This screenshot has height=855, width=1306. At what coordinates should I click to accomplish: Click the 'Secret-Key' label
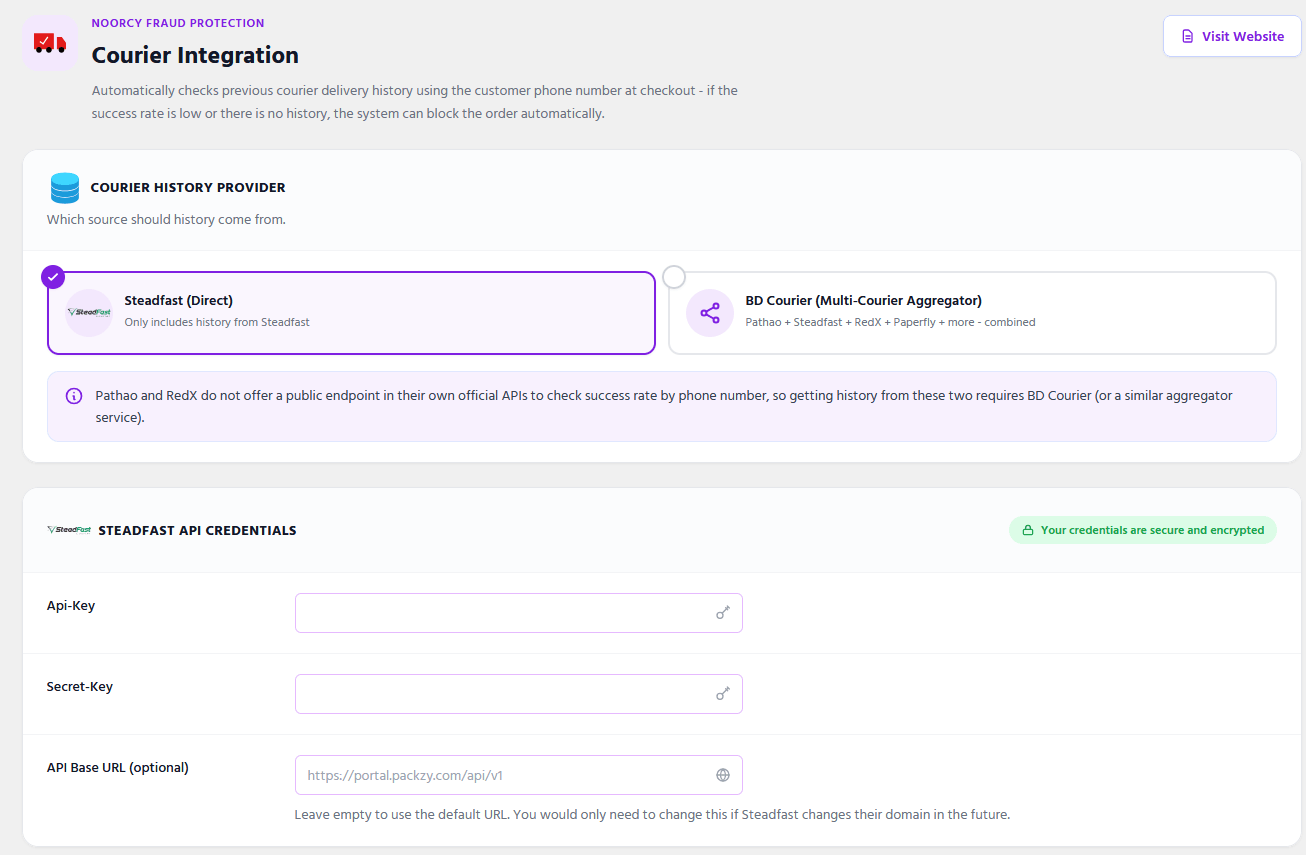tap(80, 686)
